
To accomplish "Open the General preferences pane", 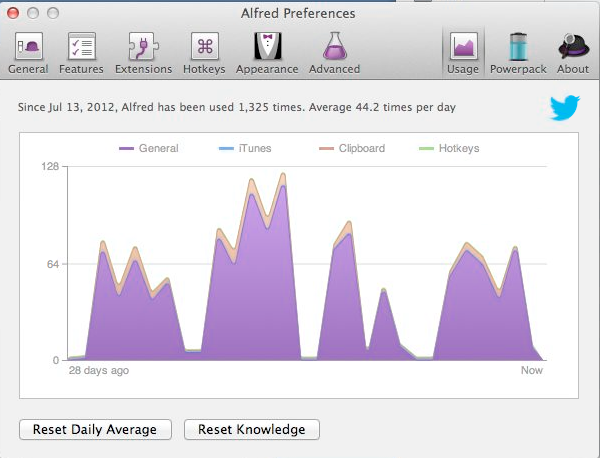I will [28, 53].
